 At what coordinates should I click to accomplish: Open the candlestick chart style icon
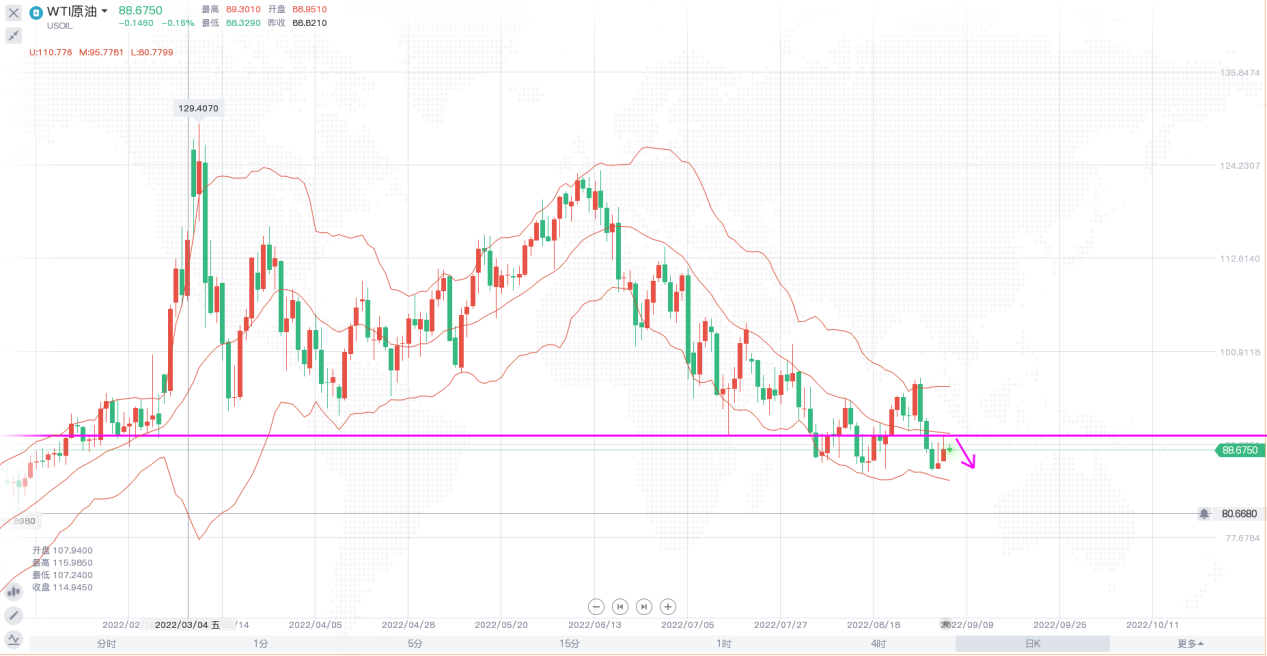(x=14, y=592)
